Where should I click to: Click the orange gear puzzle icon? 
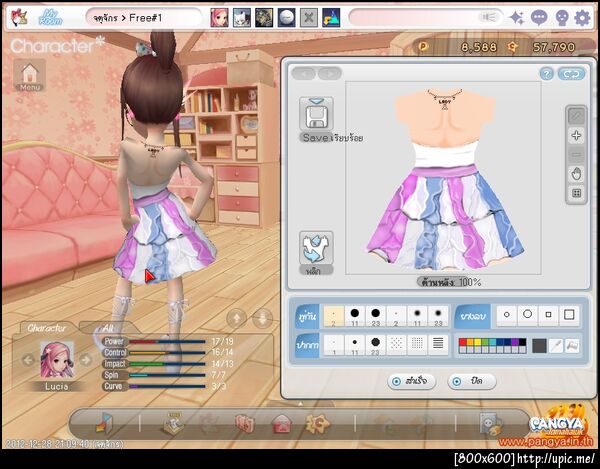pyautogui.click(x=318, y=423)
